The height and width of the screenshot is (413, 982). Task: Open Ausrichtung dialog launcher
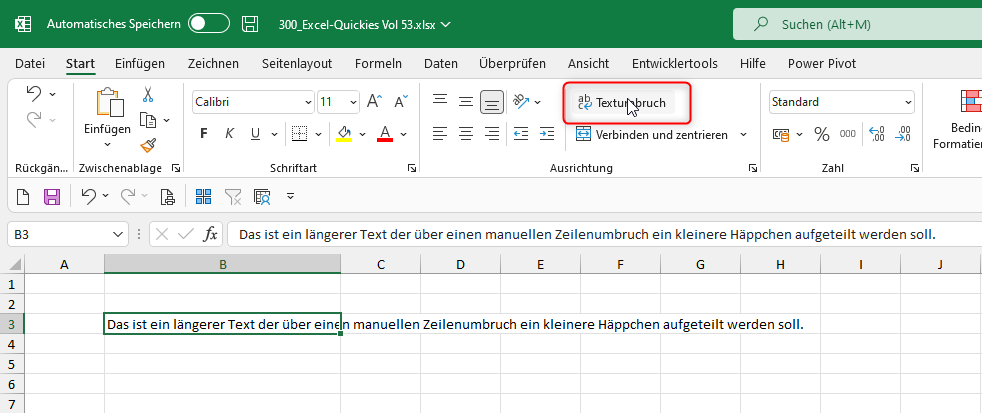click(x=752, y=168)
